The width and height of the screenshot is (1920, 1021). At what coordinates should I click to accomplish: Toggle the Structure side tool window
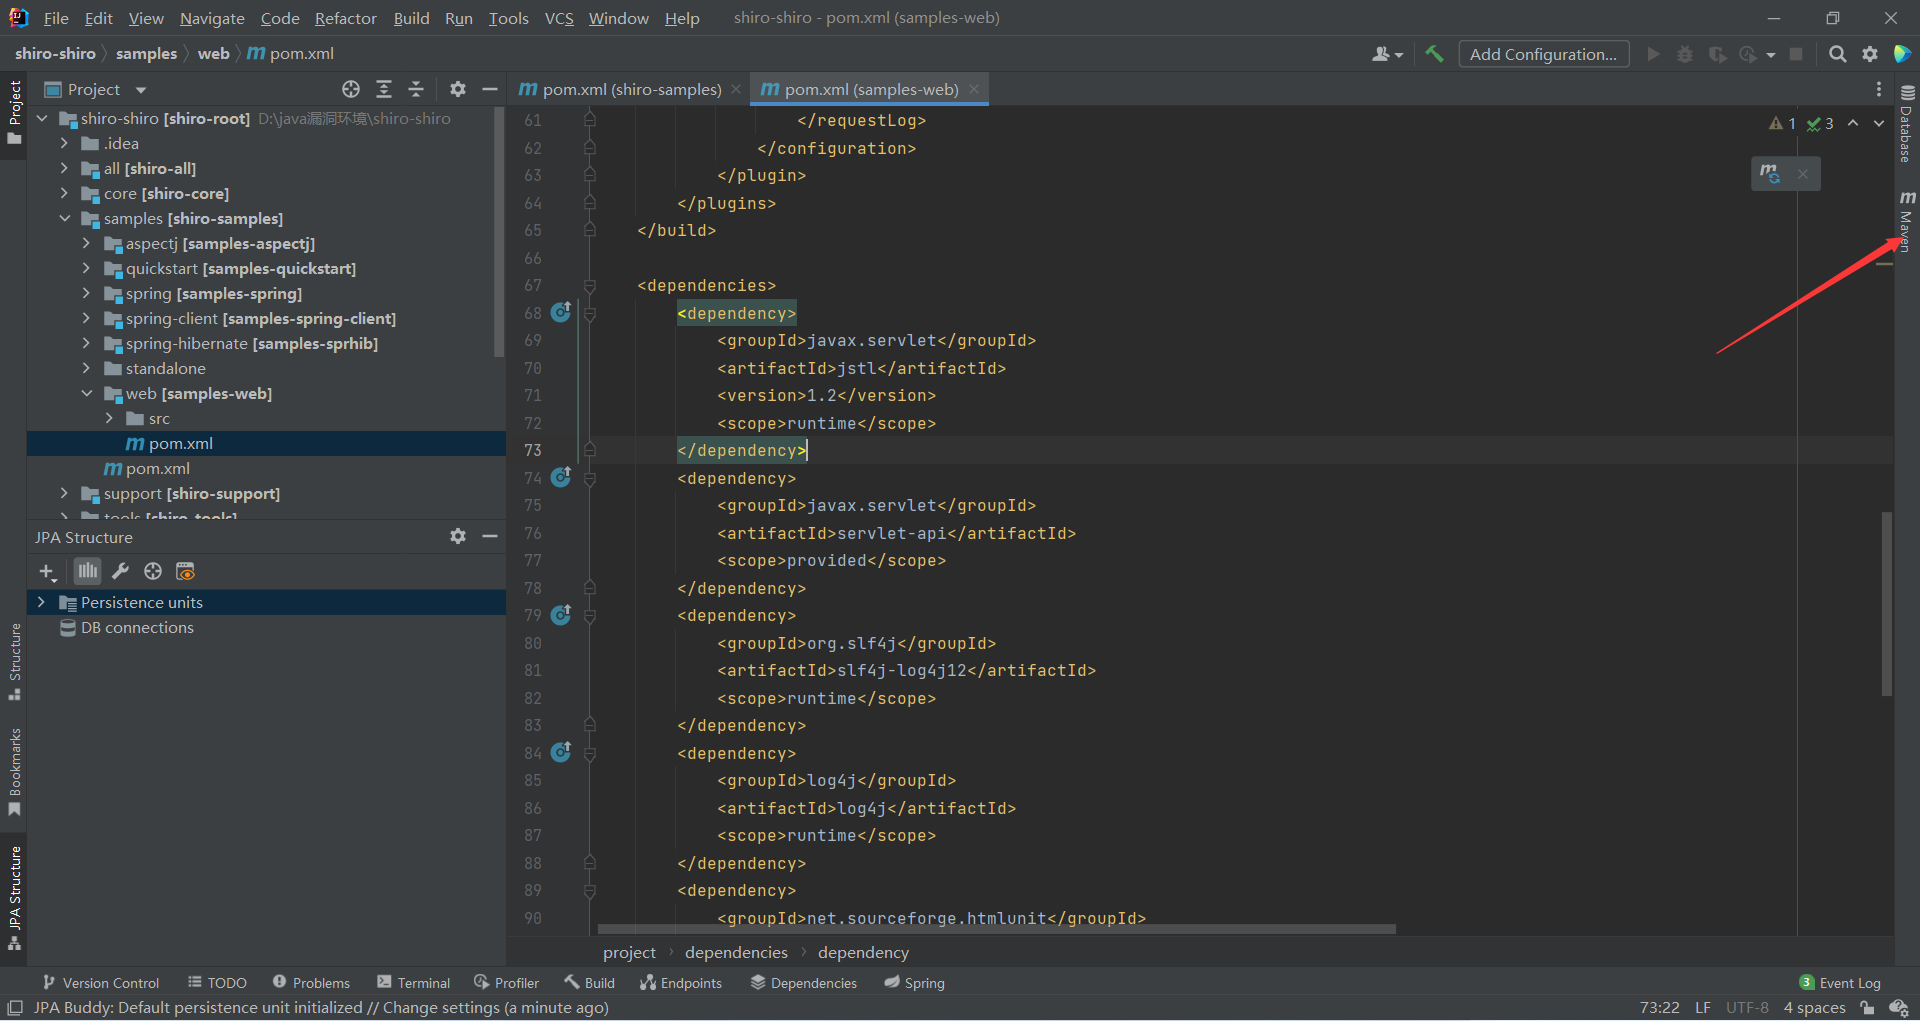click(14, 662)
